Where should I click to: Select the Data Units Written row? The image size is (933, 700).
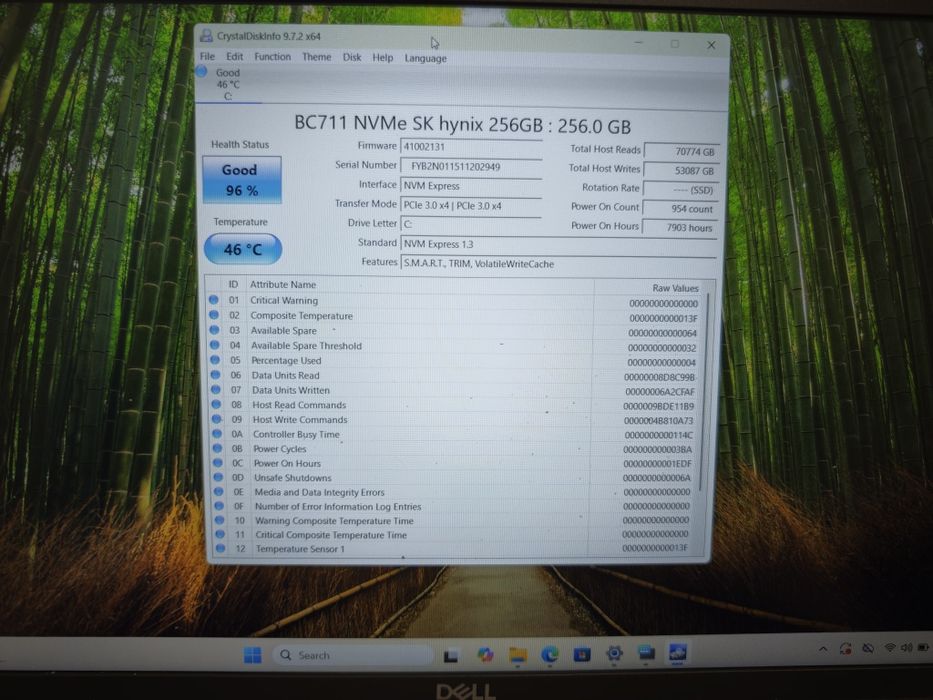pyautogui.click(x=455, y=390)
